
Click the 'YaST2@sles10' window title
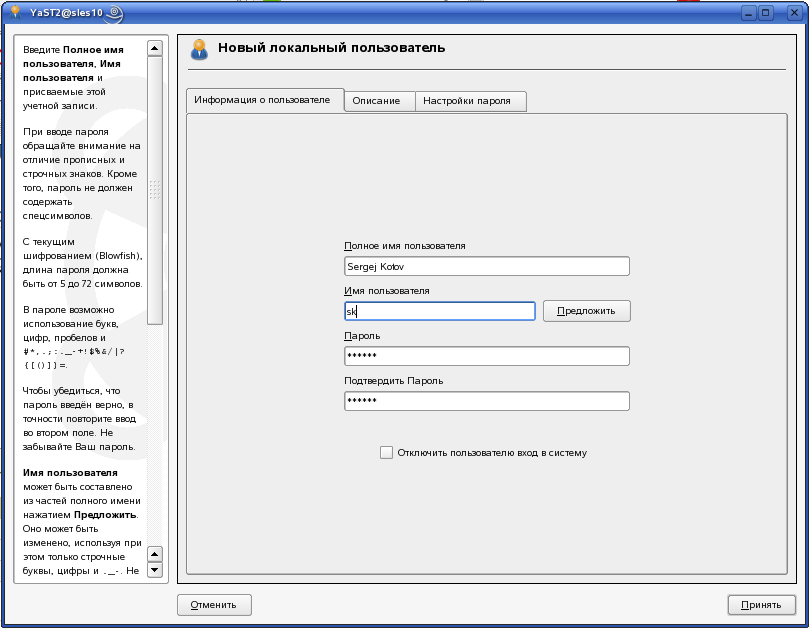(x=66, y=13)
